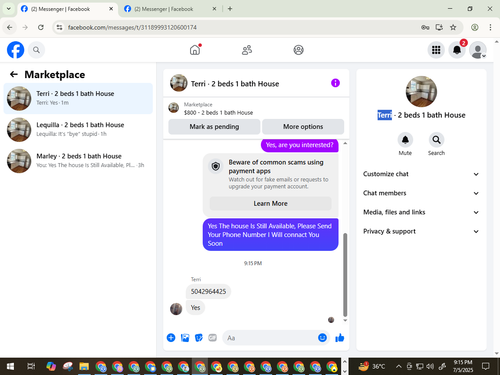
Task: Open the Facebook logo home link
Action: pyautogui.click(x=16, y=50)
